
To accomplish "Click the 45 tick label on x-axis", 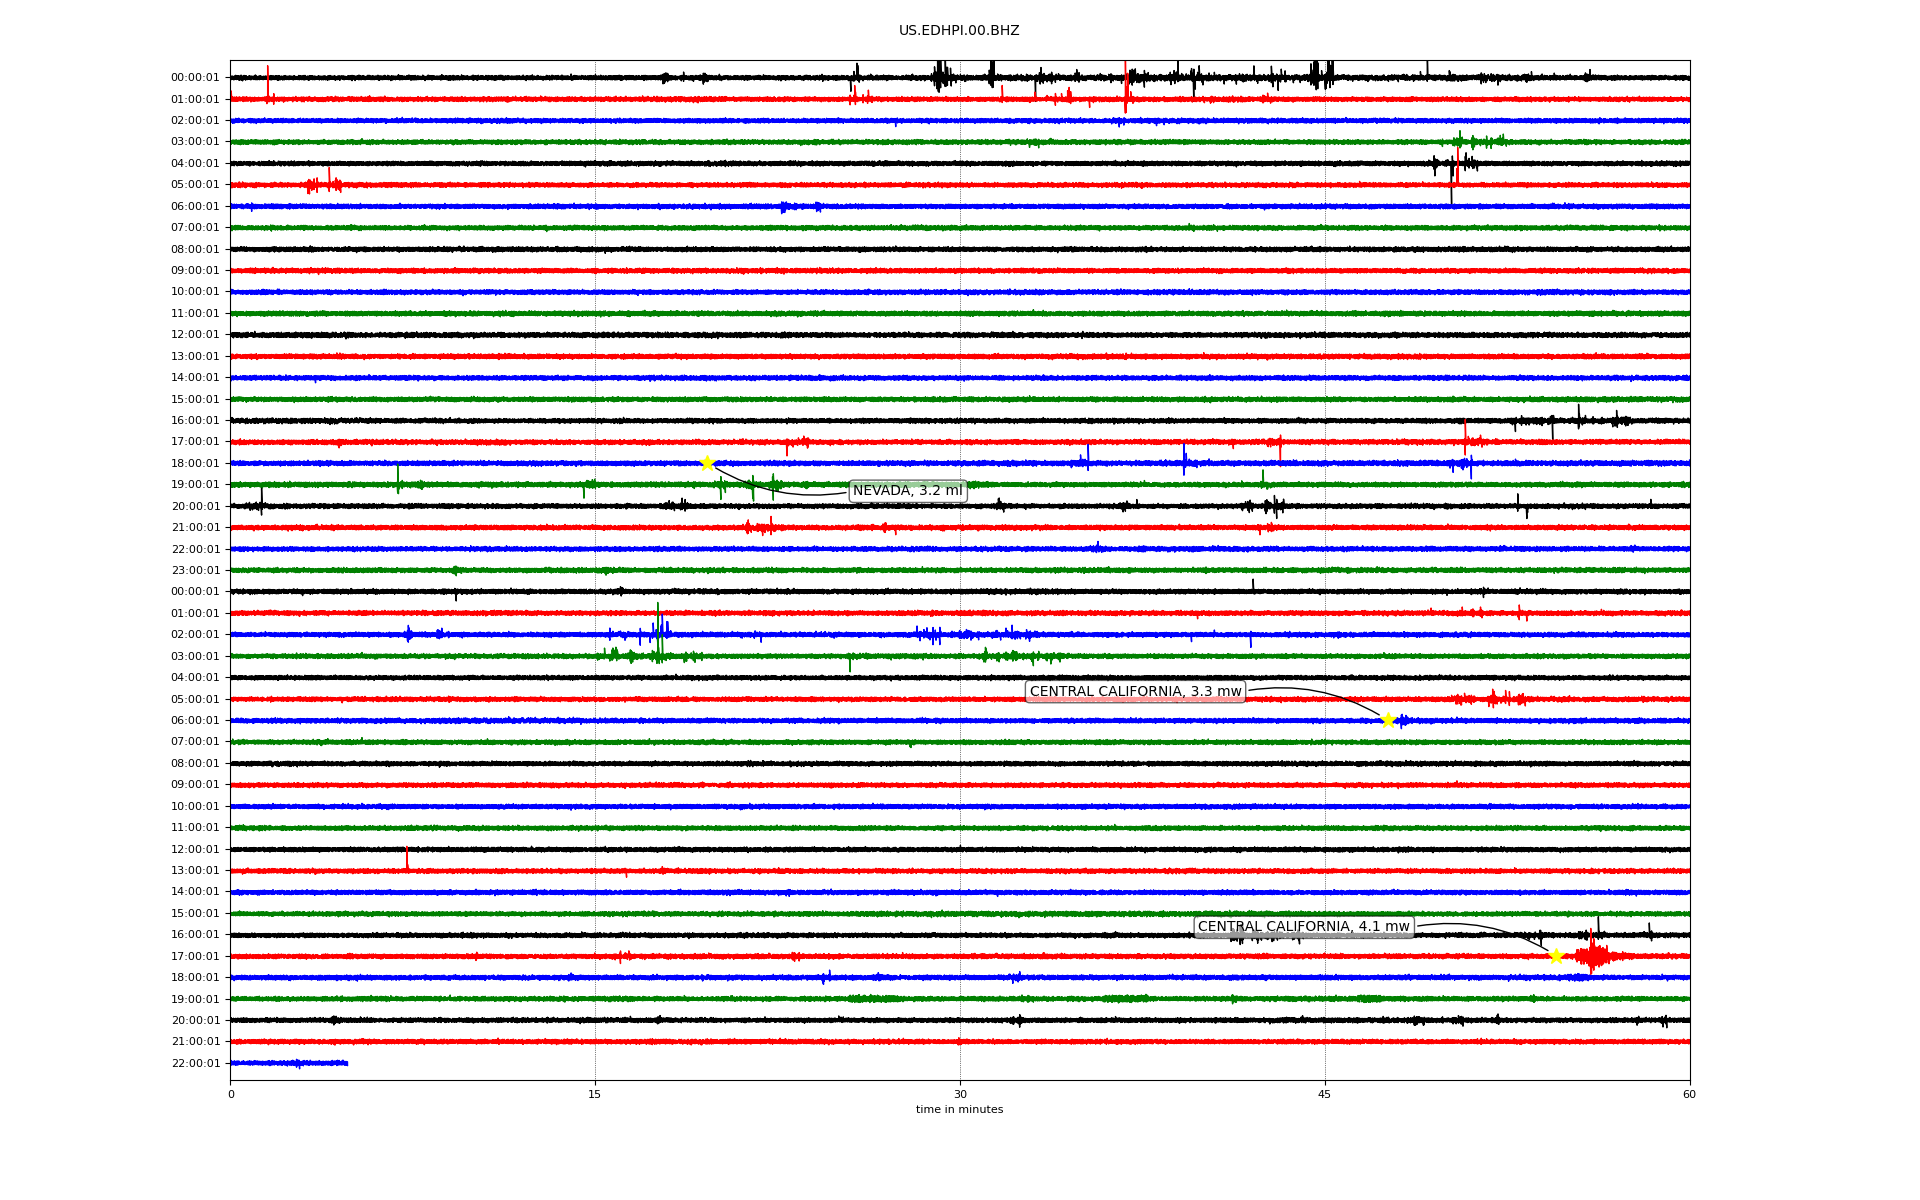I will 1325,1094.
